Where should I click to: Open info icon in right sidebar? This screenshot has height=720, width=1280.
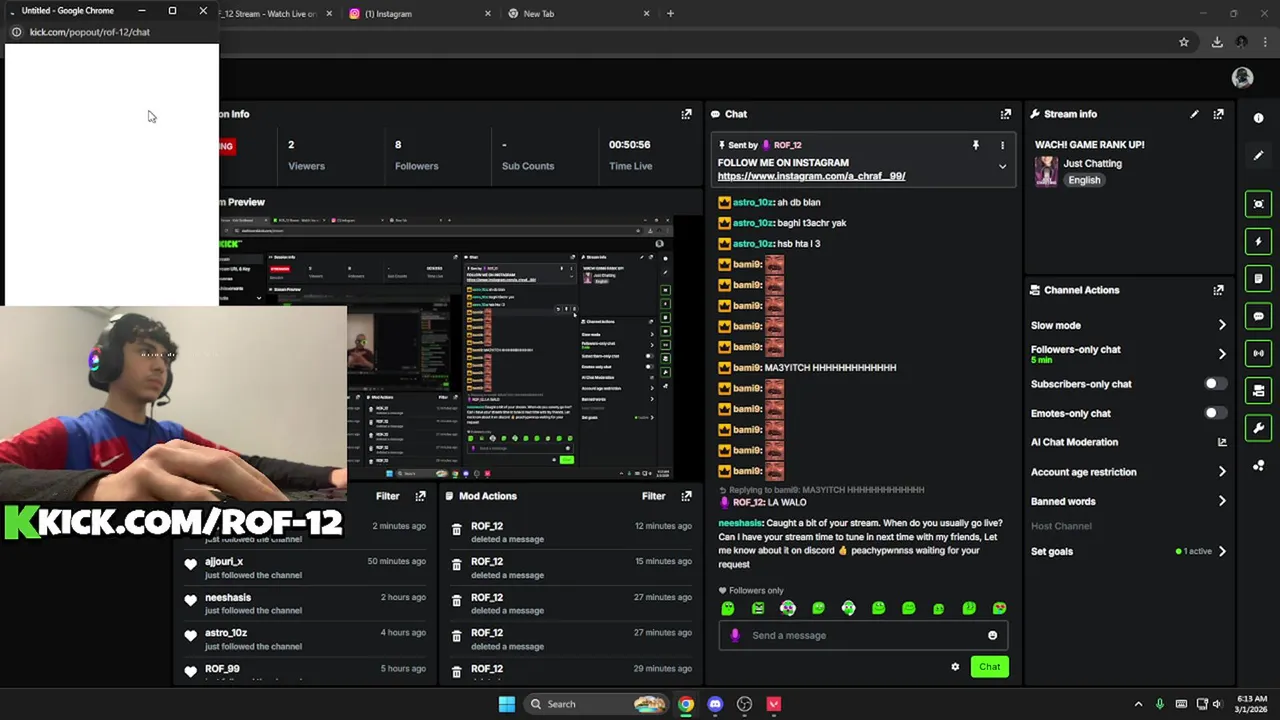click(1258, 118)
